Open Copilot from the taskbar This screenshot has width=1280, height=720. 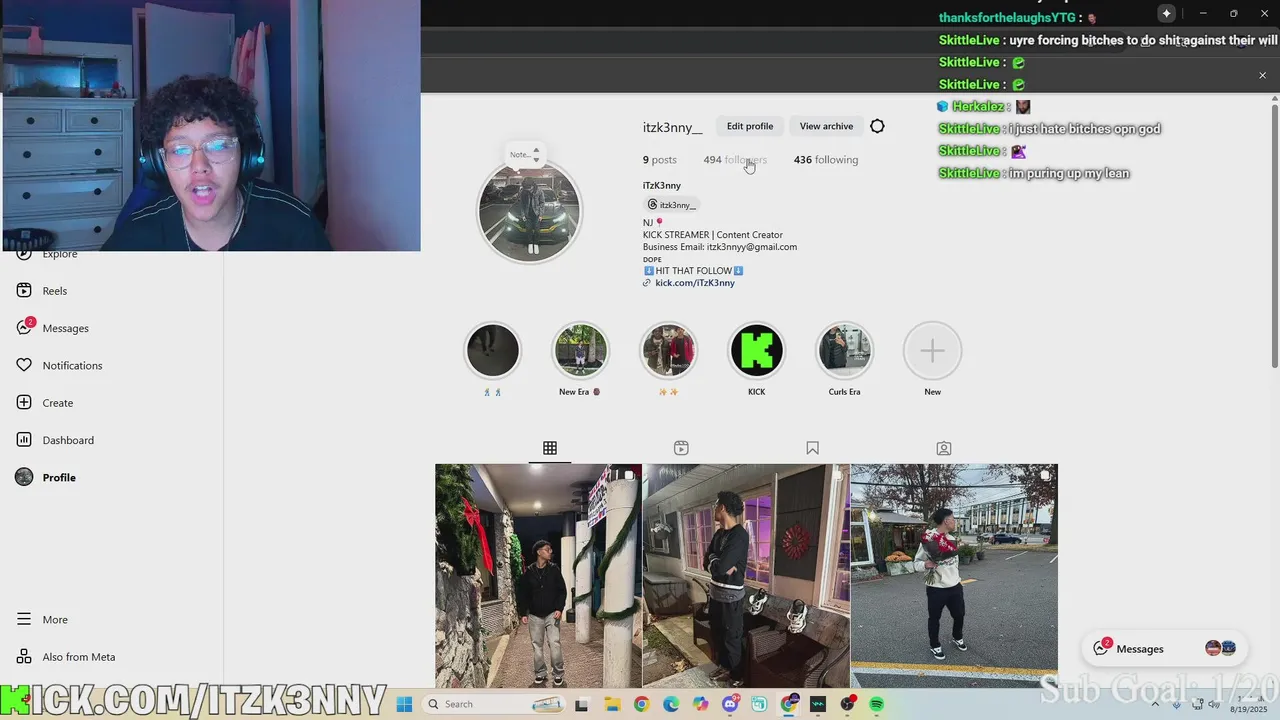click(x=700, y=704)
